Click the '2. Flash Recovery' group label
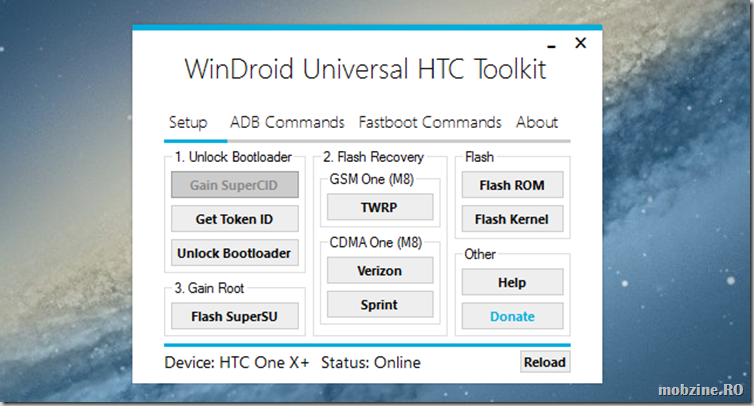This screenshot has width=754, height=406. coord(373,157)
